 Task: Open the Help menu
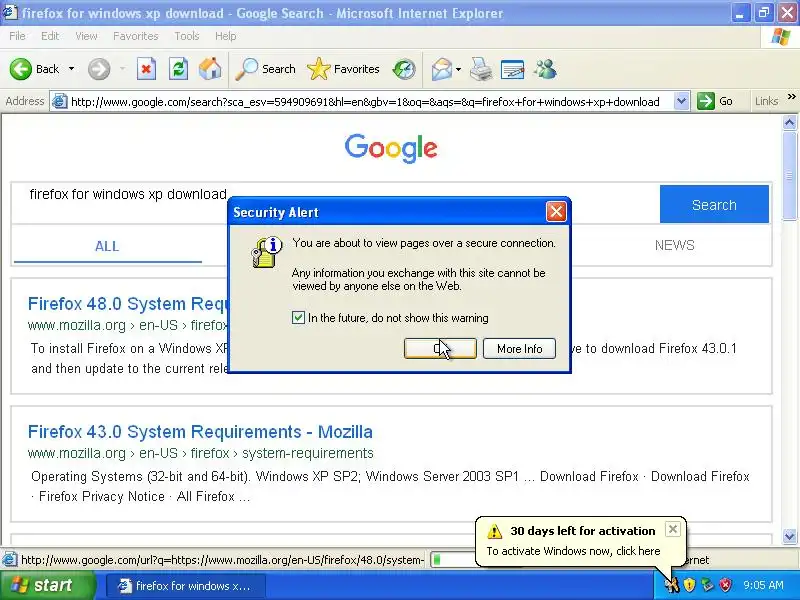(x=226, y=36)
